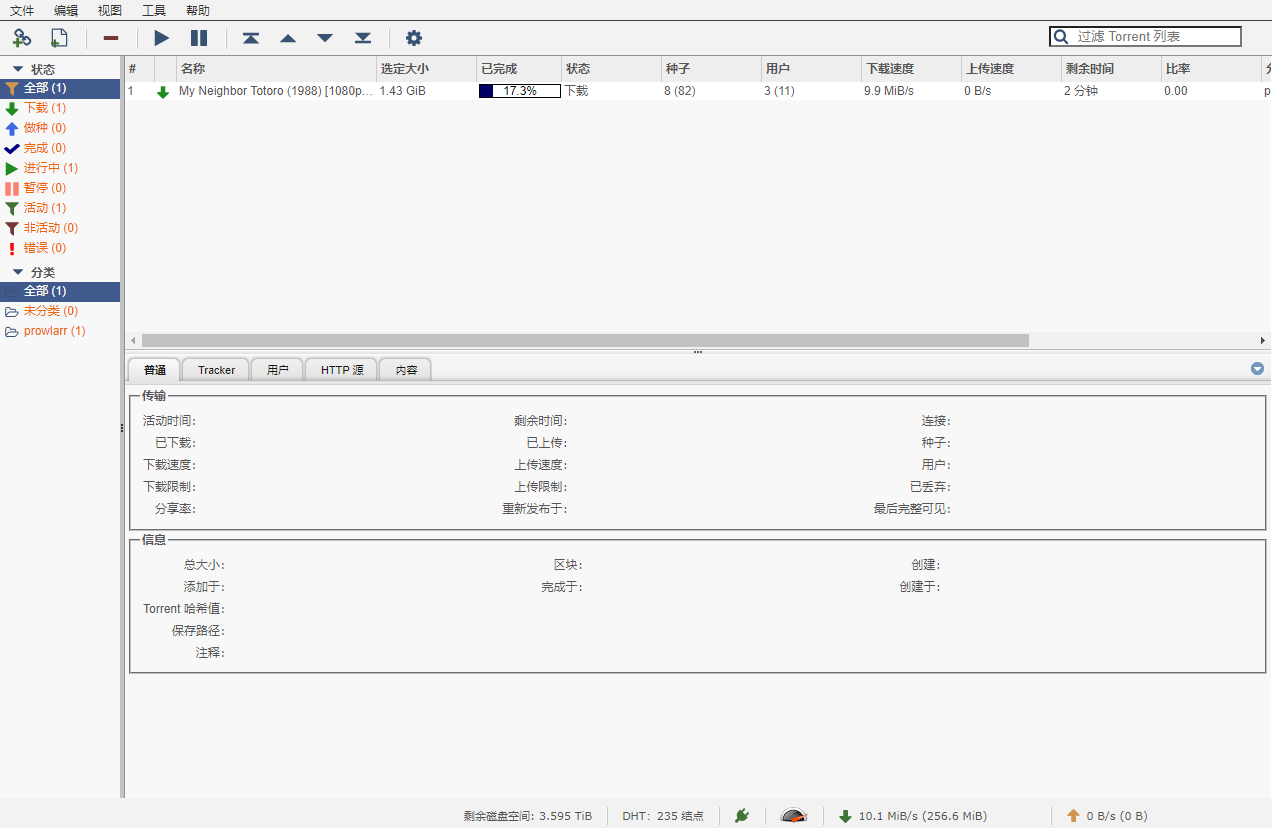Click the 过滤 Torrent 列表 search field
This screenshot has height=828, width=1272.
[x=1145, y=37]
